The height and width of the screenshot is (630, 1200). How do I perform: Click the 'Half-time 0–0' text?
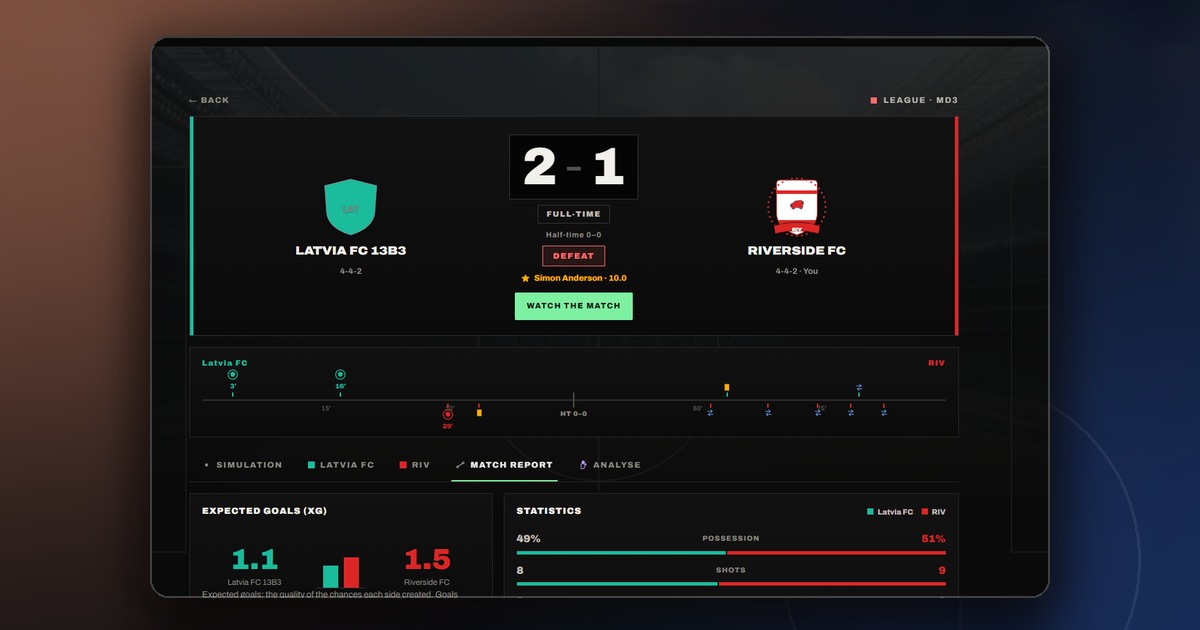(573, 235)
